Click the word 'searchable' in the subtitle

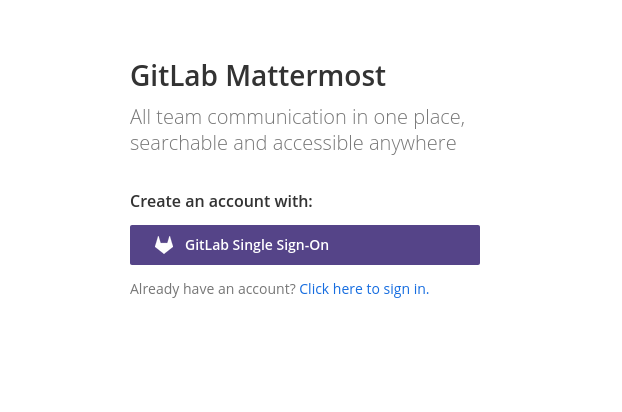(x=179, y=143)
